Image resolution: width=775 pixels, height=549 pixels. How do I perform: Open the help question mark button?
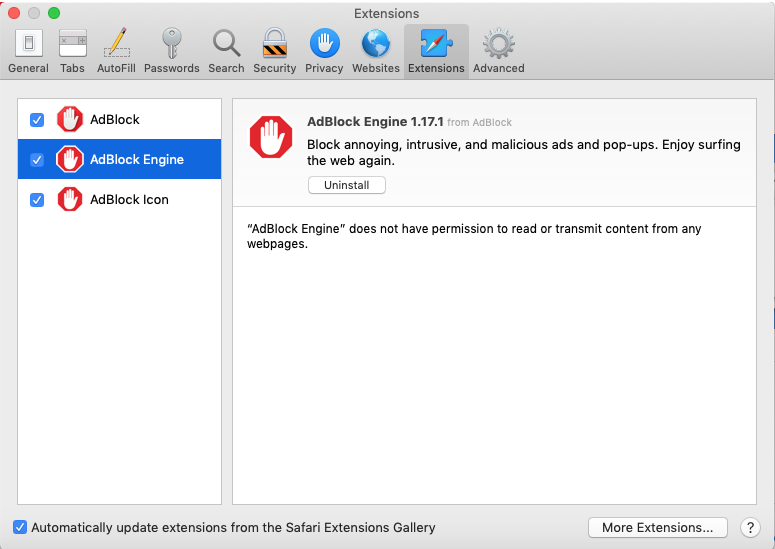pyautogui.click(x=750, y=527)
